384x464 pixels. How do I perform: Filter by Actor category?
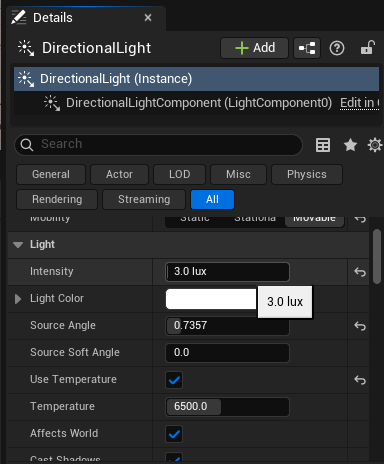[119, 174]
